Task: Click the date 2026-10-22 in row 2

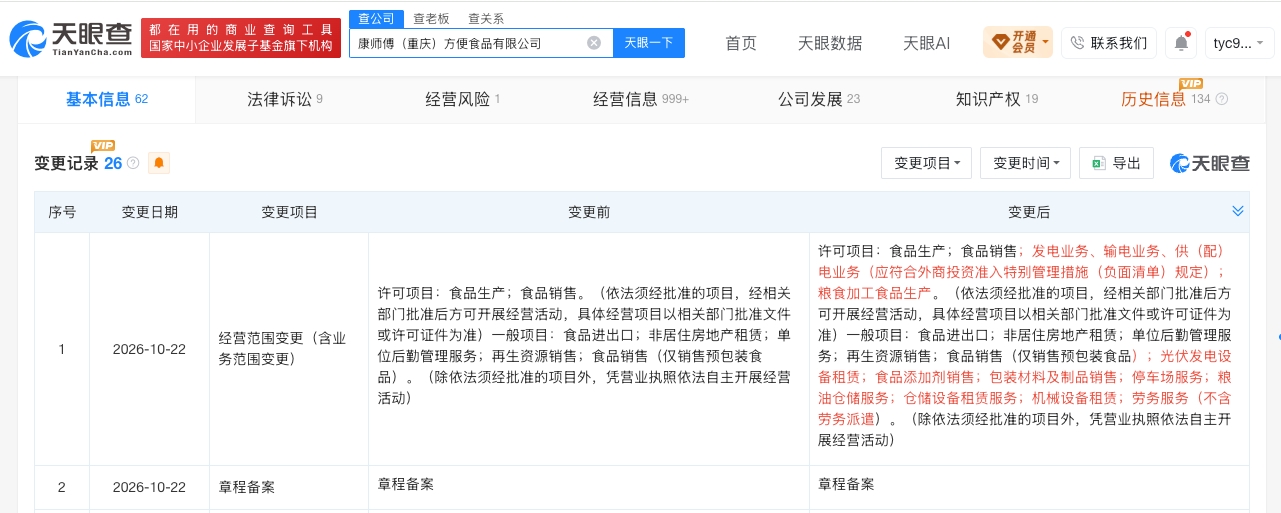Action: pyautogui.click(x=150, y=487)
